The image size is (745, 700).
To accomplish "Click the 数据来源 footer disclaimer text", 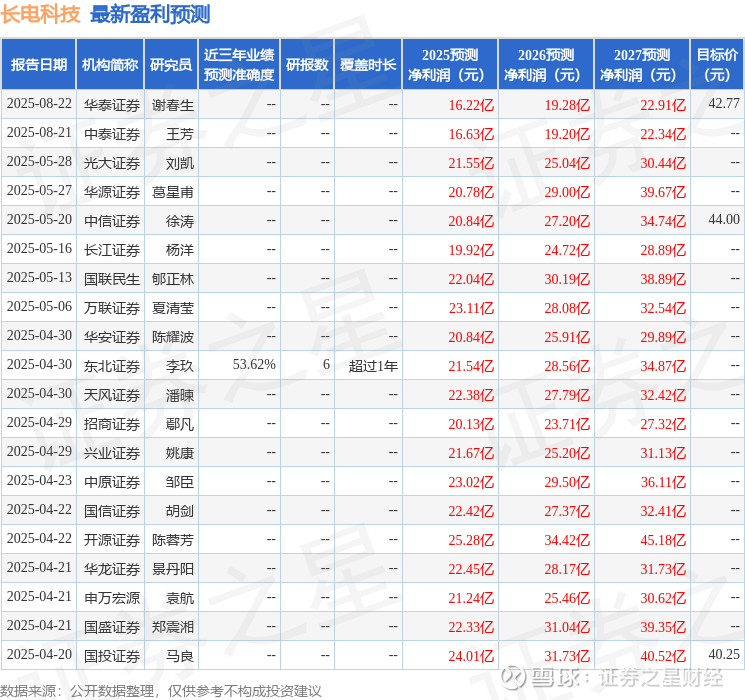I will (x=161, y=691).
